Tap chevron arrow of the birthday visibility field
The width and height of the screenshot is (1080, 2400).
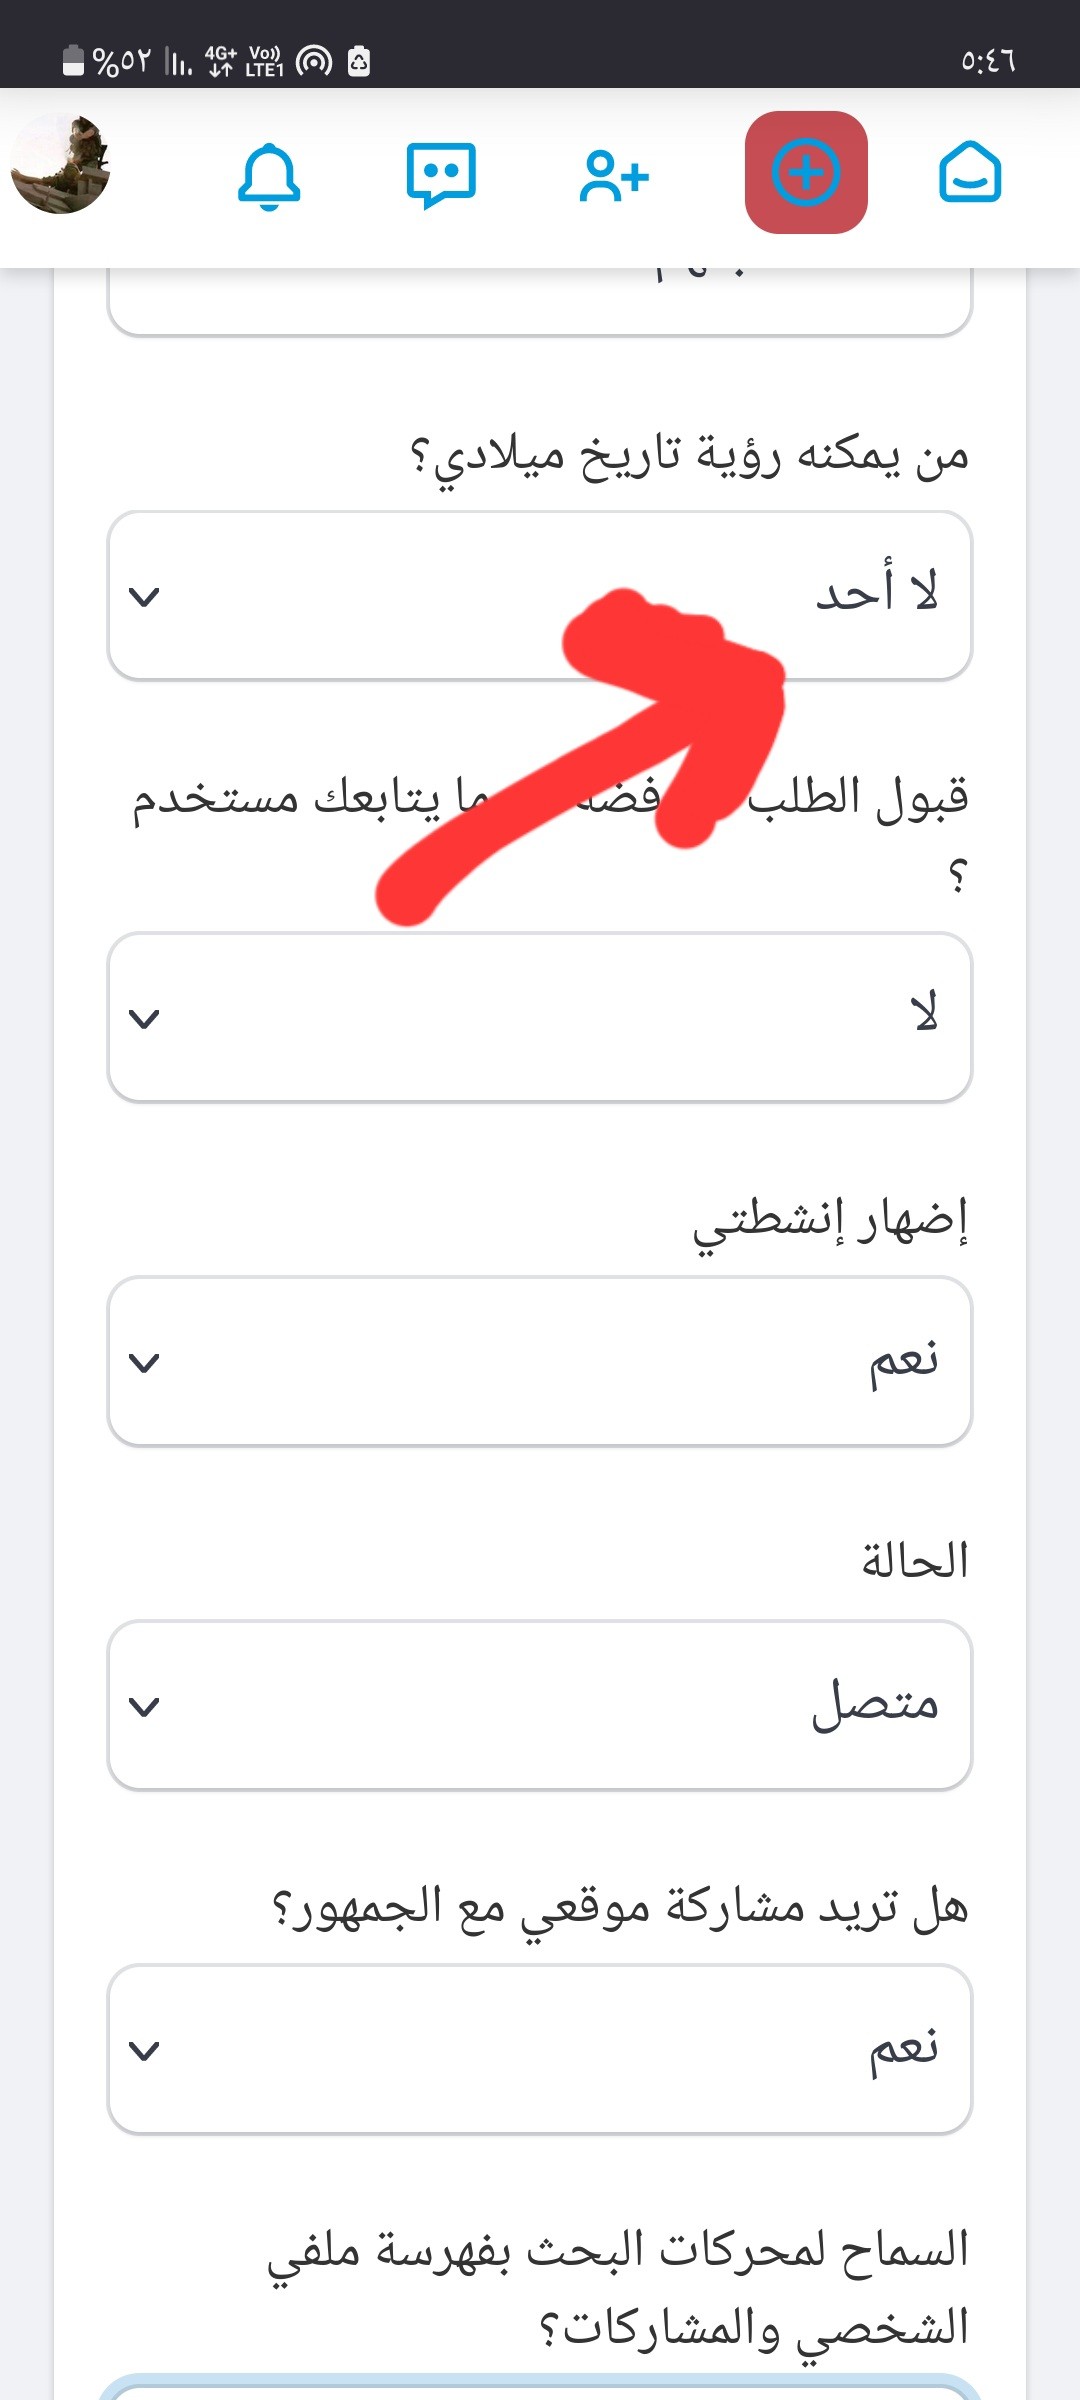pos(145,597)
